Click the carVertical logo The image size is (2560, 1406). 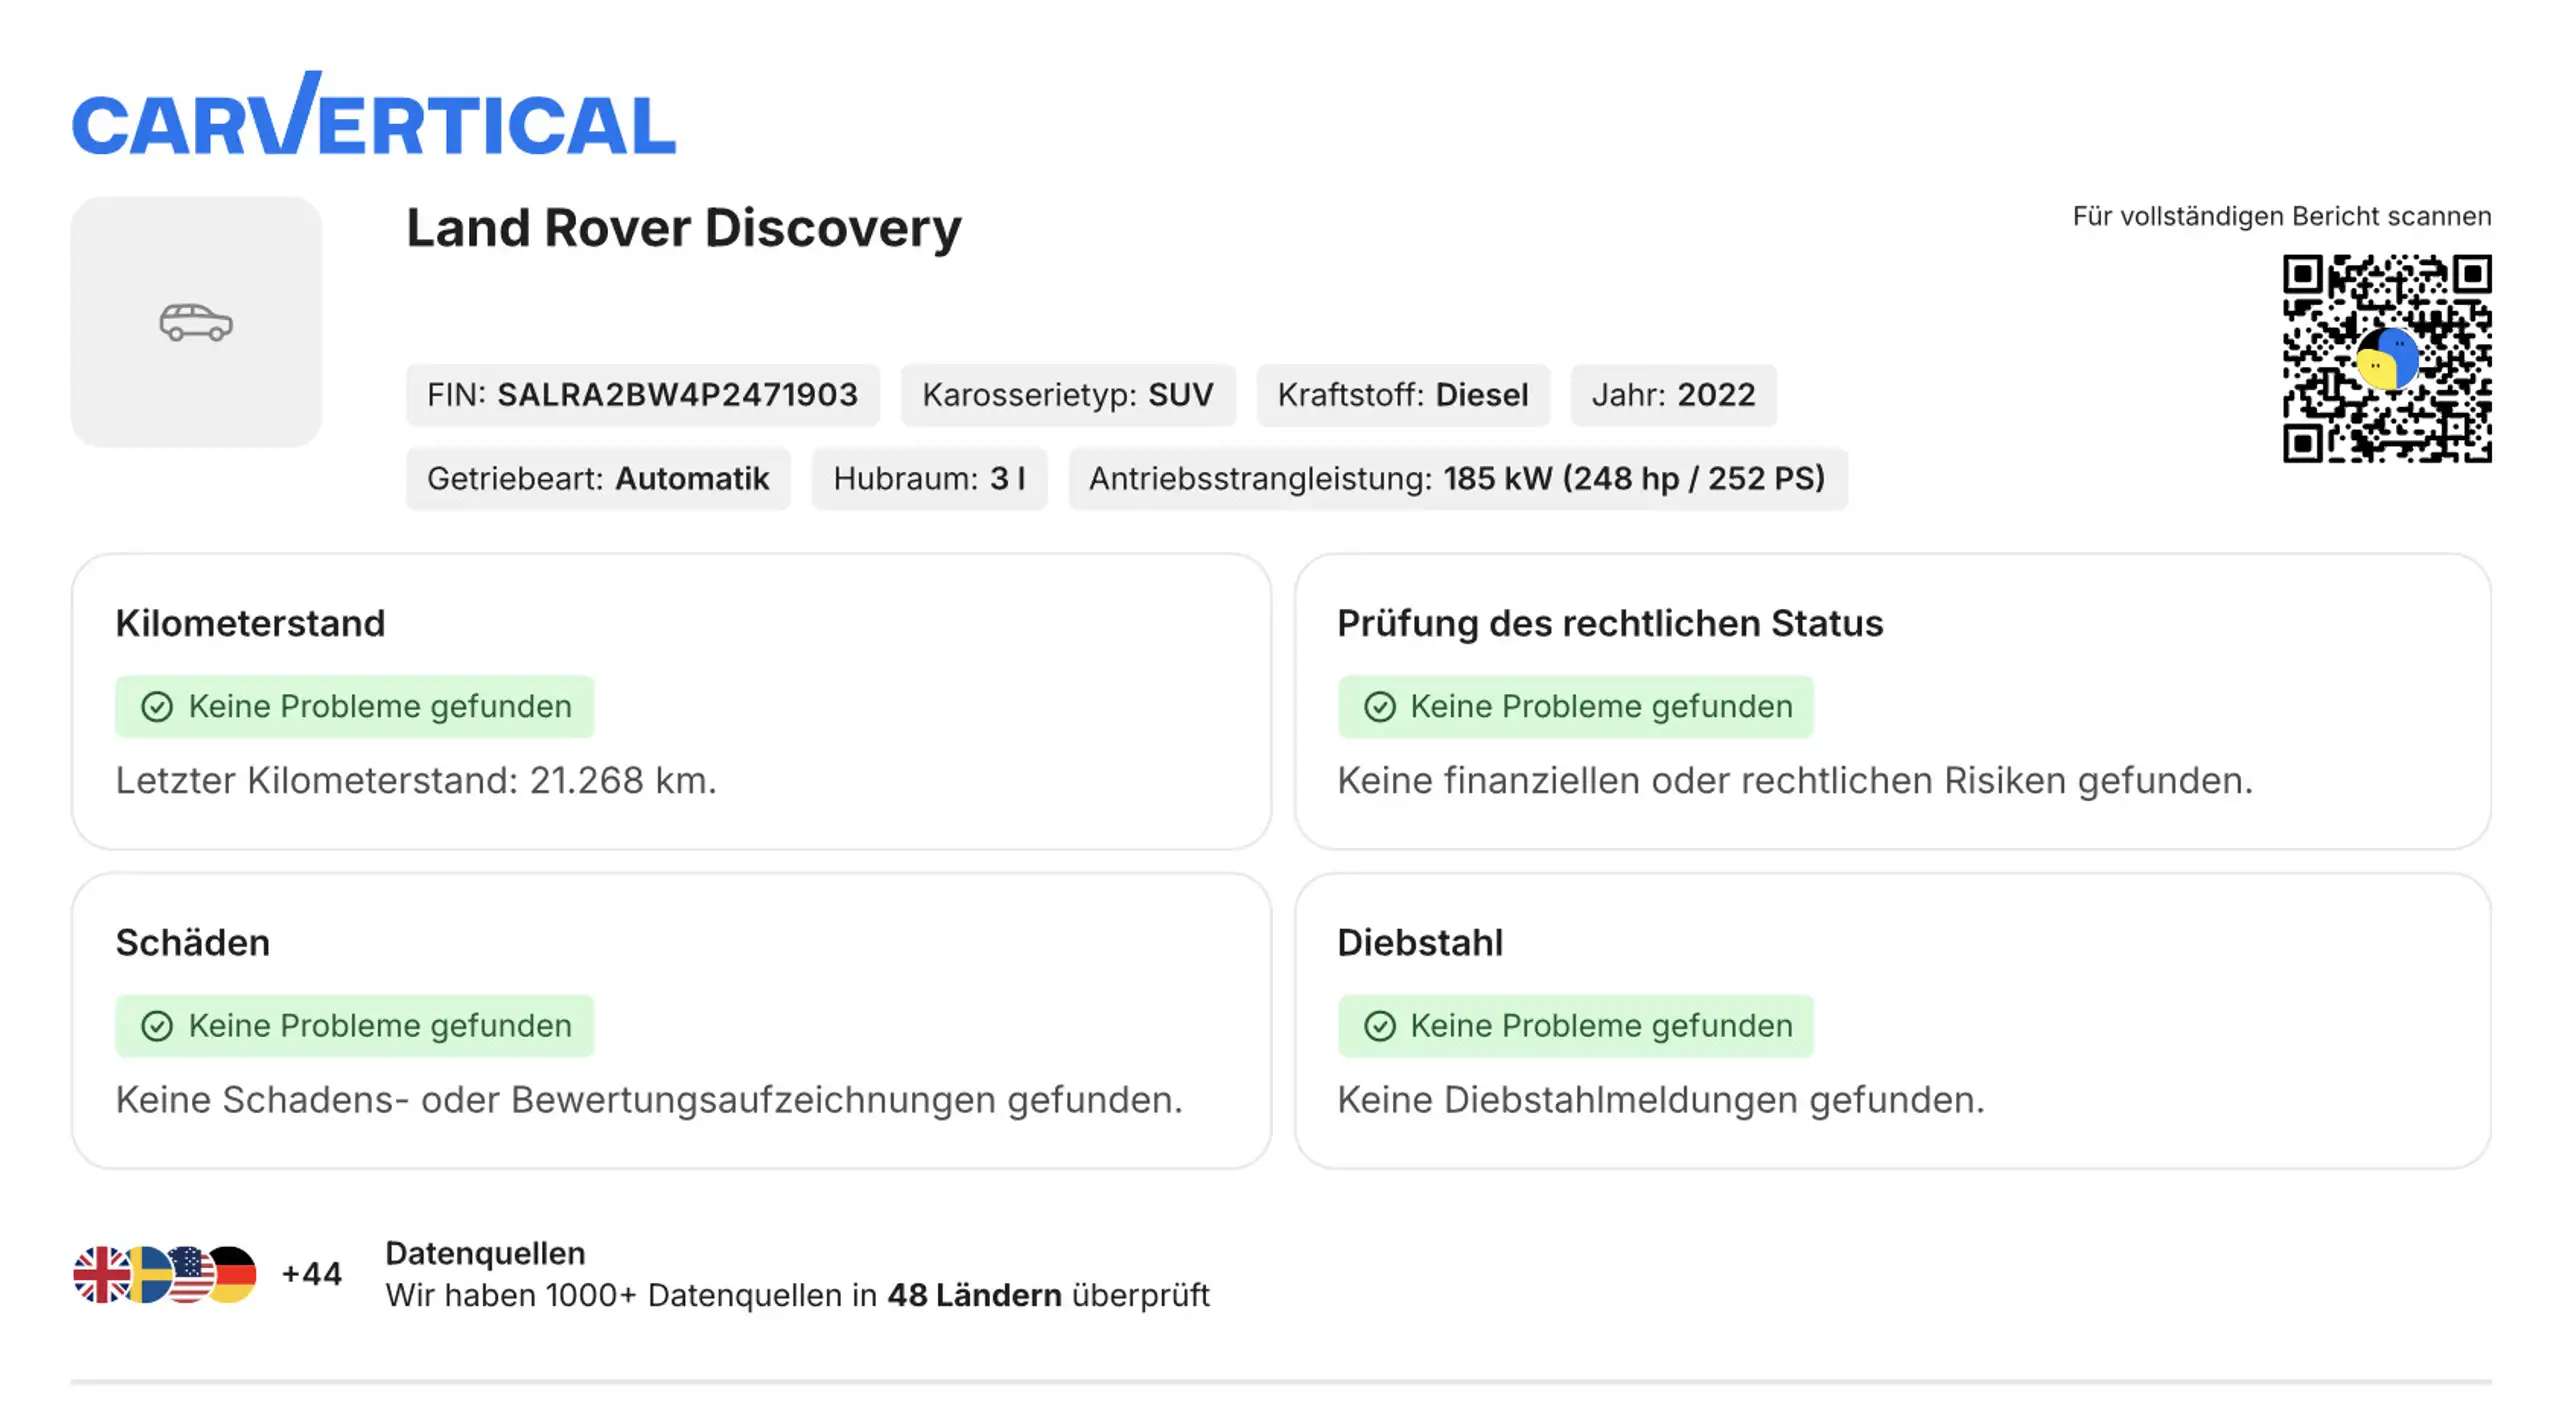(374, 113)
